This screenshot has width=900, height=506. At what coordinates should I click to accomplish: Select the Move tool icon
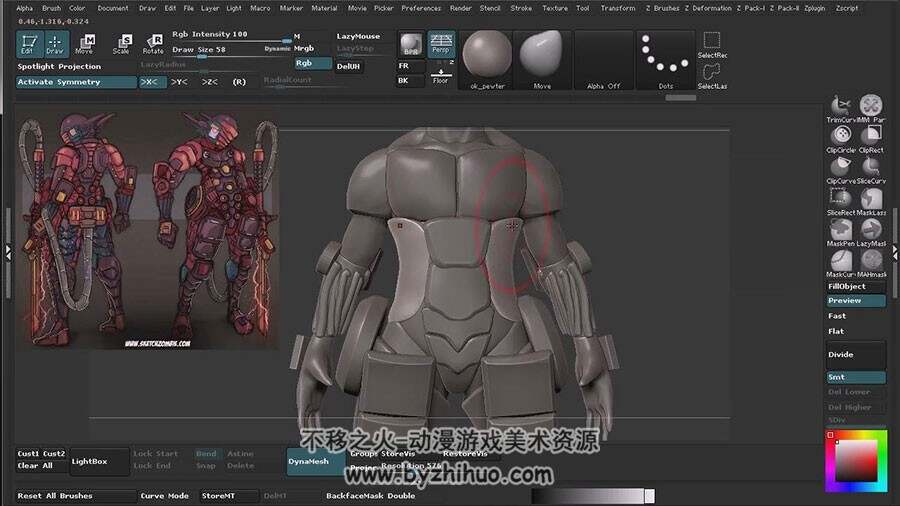coord(85,44)
